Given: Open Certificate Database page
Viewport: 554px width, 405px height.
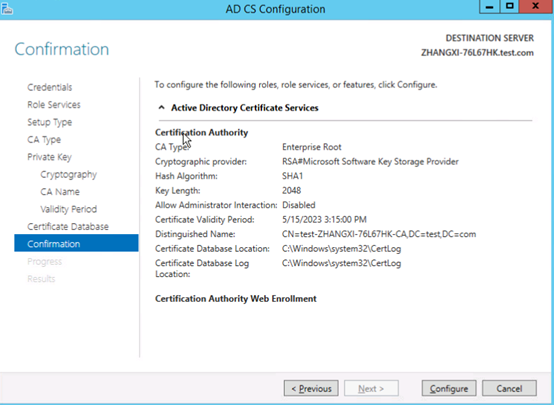Looking at the screenshot, I should point(68,227).
